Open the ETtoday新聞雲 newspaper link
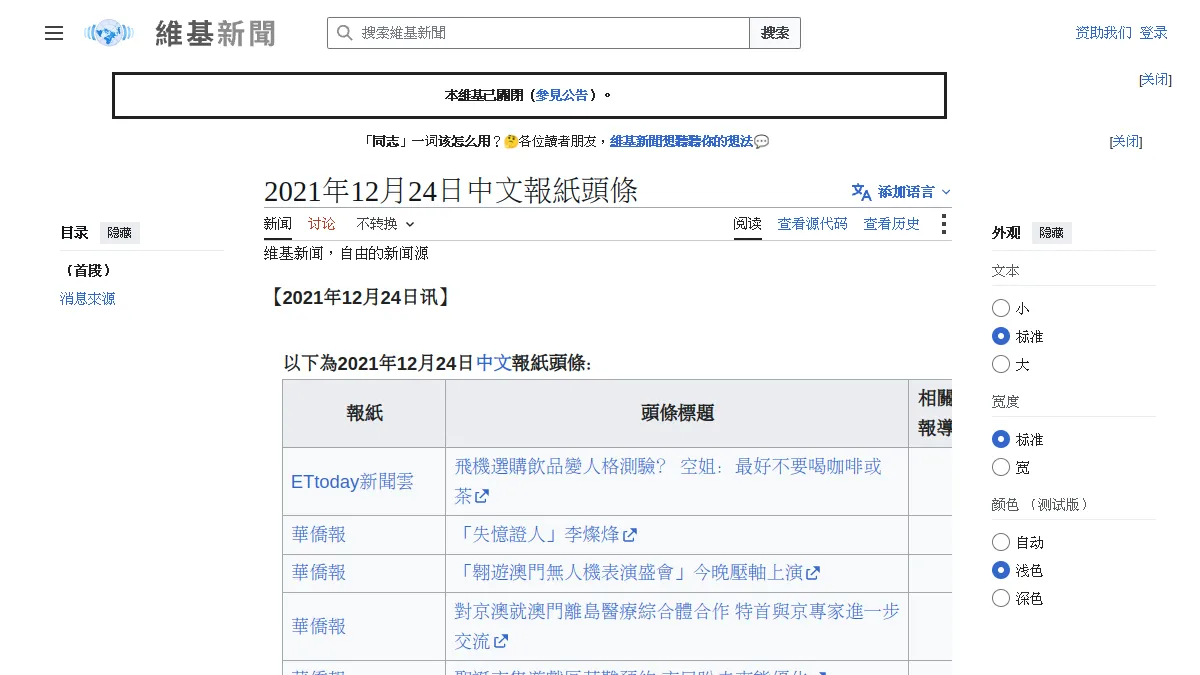The width and height of the screenshot is (1200, 675). pos(352,481)
